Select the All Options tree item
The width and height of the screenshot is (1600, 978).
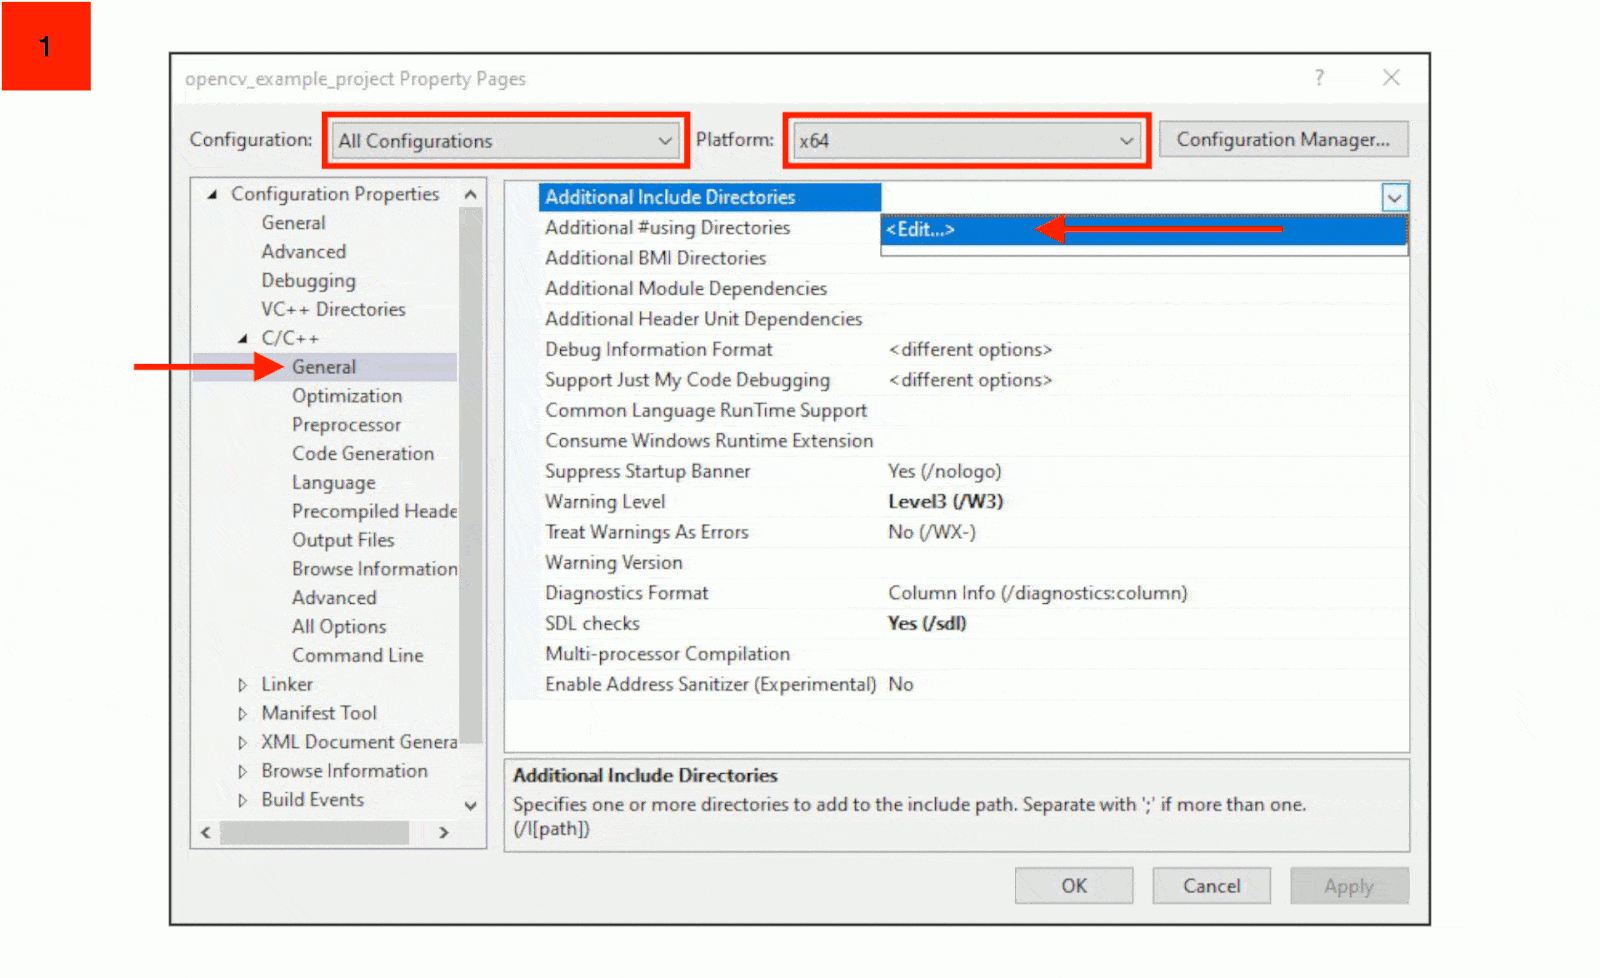[x=339, y=627]
